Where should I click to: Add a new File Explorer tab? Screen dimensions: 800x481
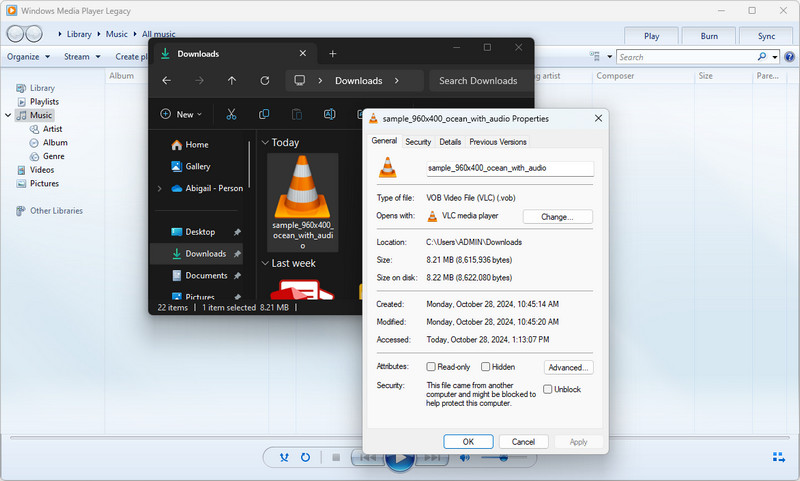(333, 54)
